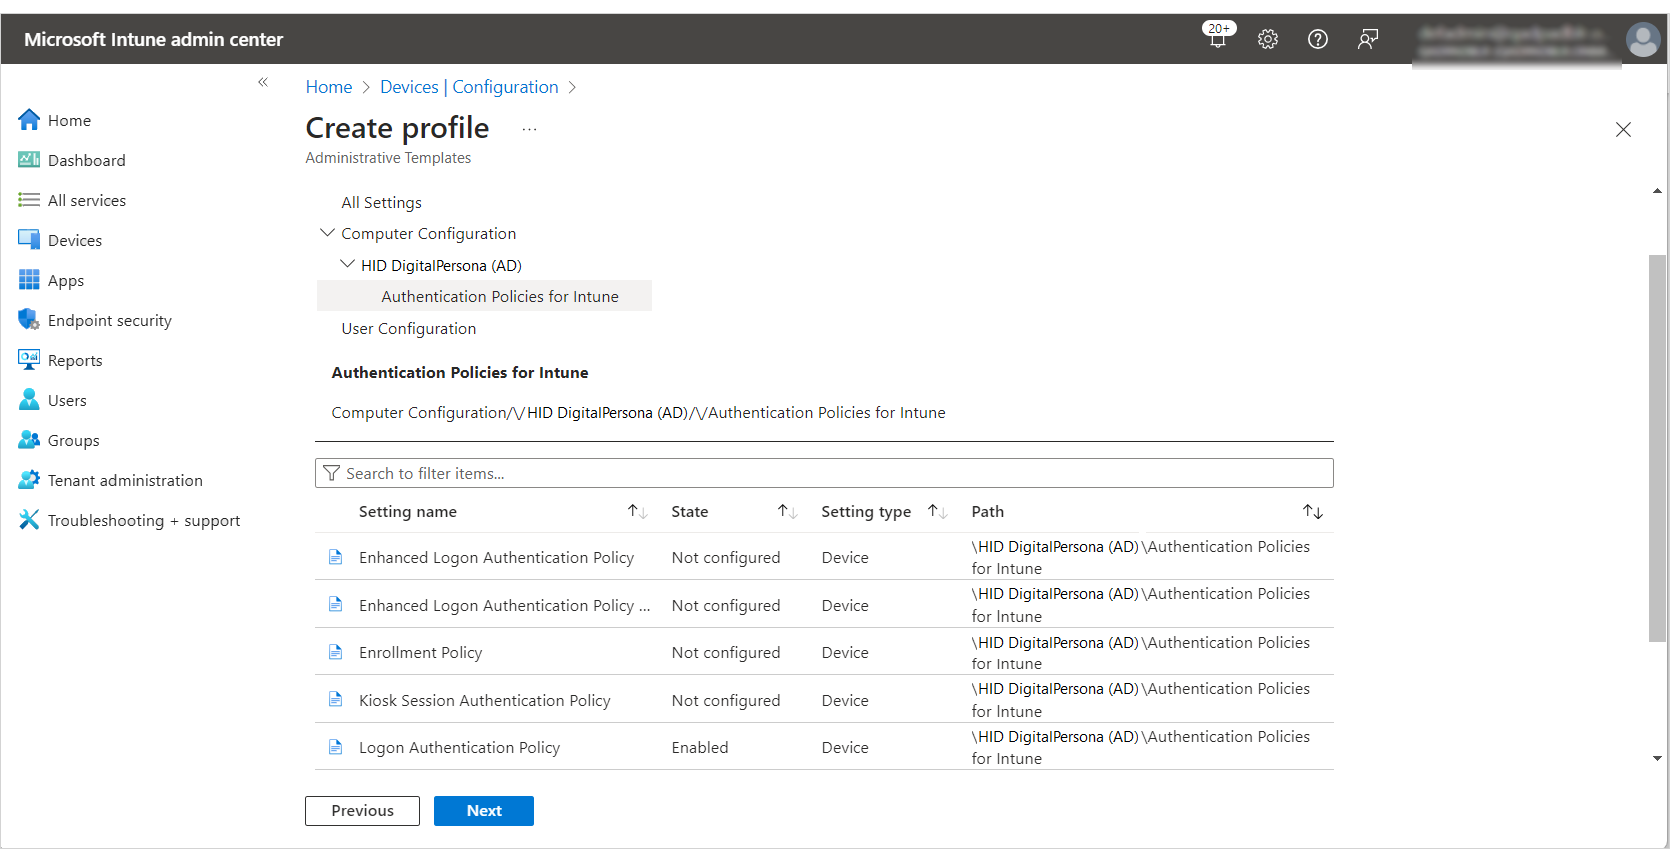Open the Help question mark icon
Screen dimensions: 1670x849
pyautogui.click(x=1318, y=39)
